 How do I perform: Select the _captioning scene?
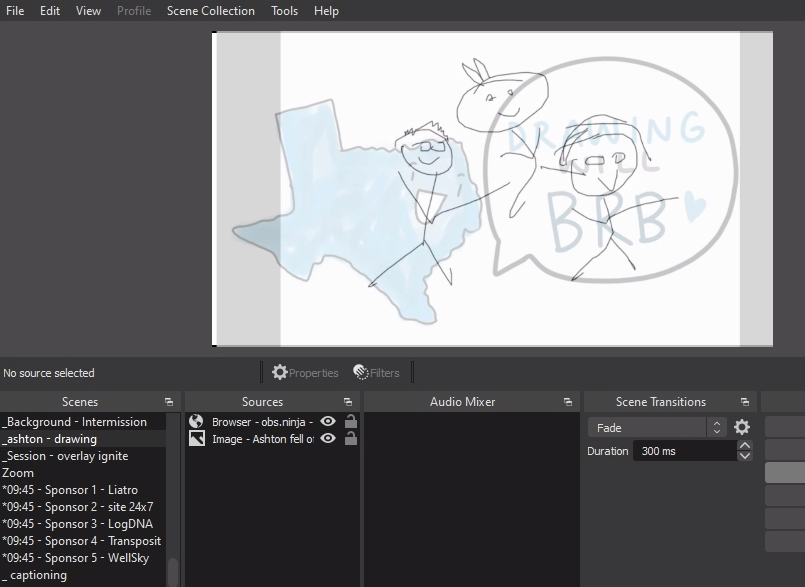click(x=83, y=575)
